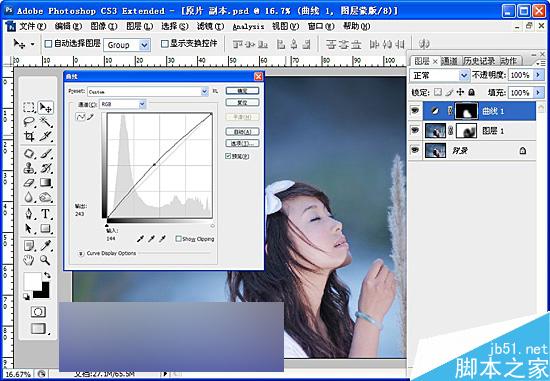Select the Lasso tool
Image resolution: width=550 pixels, height=381 pixels.
(x=29, y=122)
